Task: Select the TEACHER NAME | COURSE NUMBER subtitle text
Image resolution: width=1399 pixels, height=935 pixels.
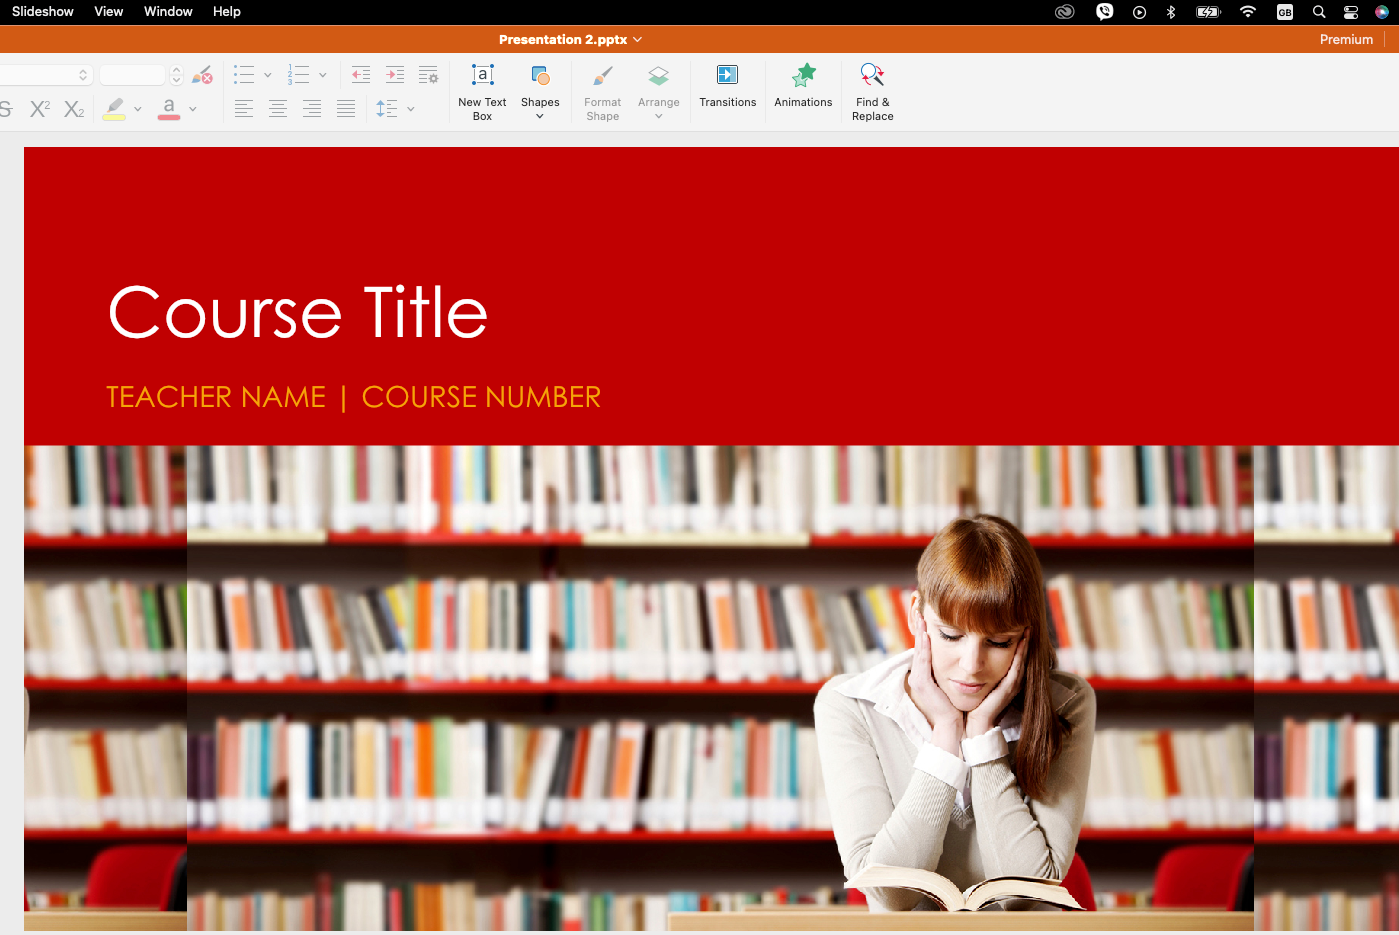Action: coord(354,397)
